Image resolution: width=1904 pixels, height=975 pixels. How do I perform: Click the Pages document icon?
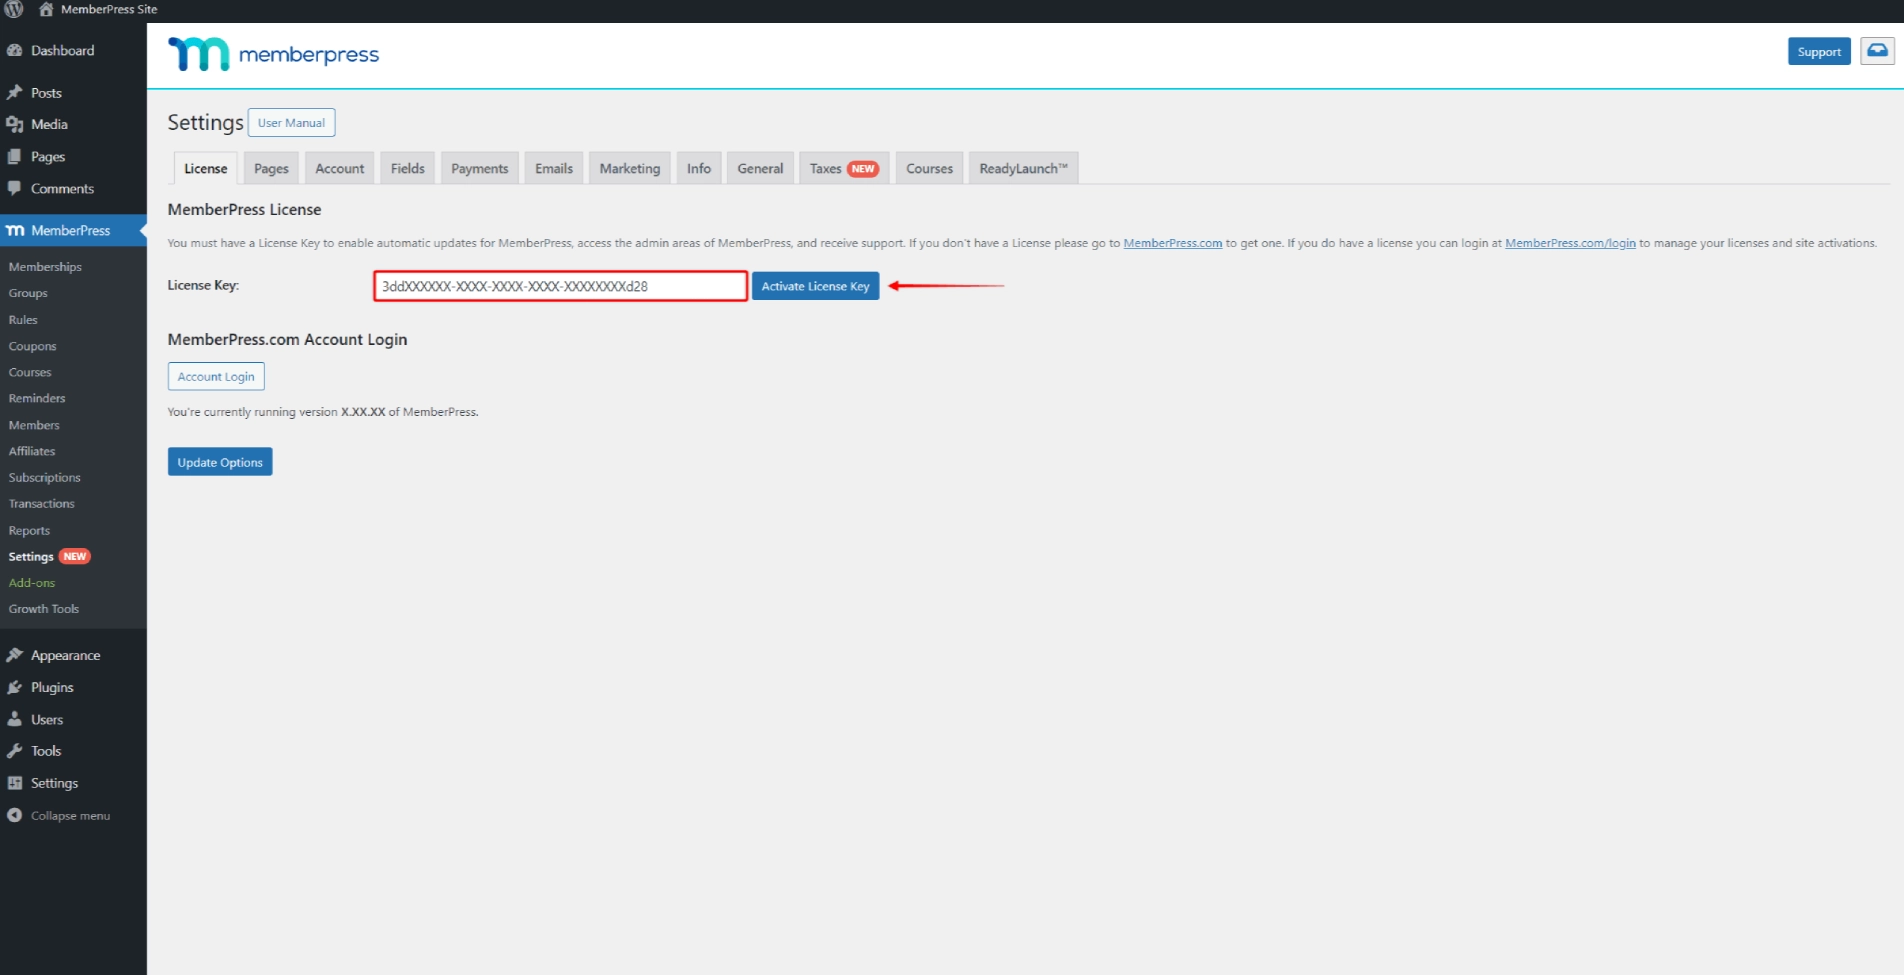pyautogui.click(x=15, y=157)
